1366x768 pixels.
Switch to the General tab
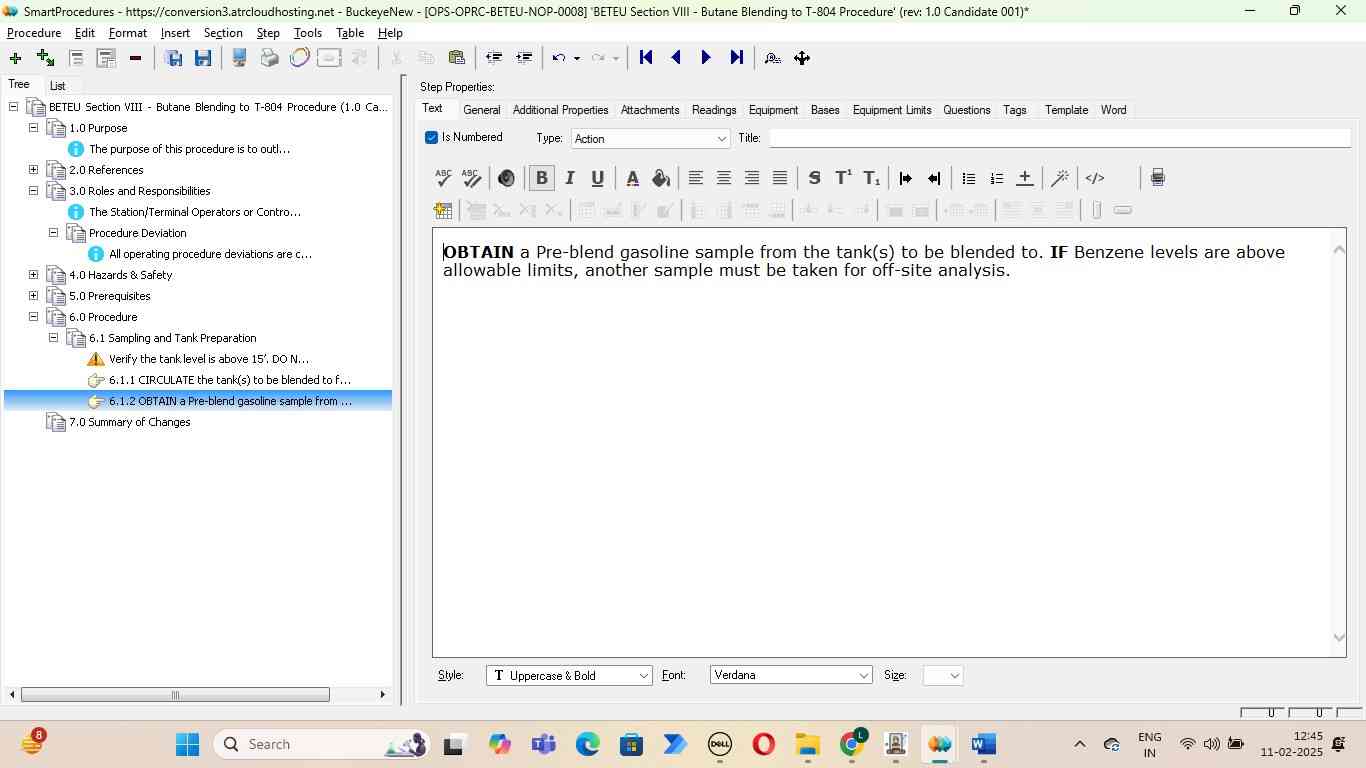pyautogui.click(x=482, y=110)
